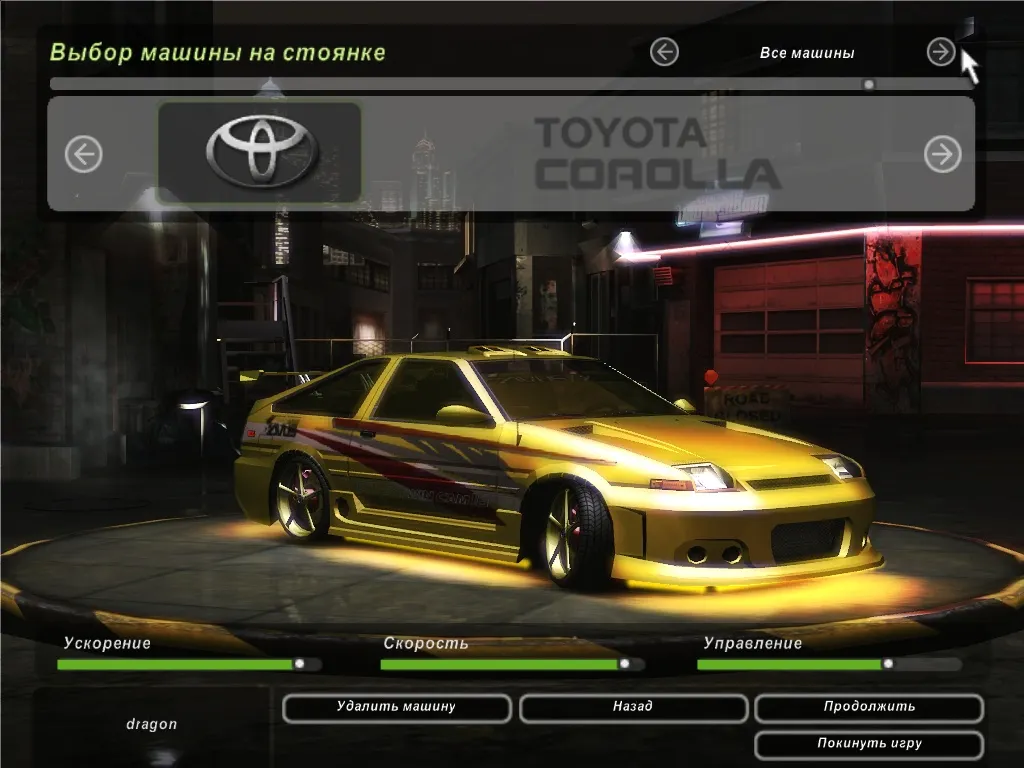
Task: Click 'TOYOTA COROLLA' car name text
Action: (656, 153)
